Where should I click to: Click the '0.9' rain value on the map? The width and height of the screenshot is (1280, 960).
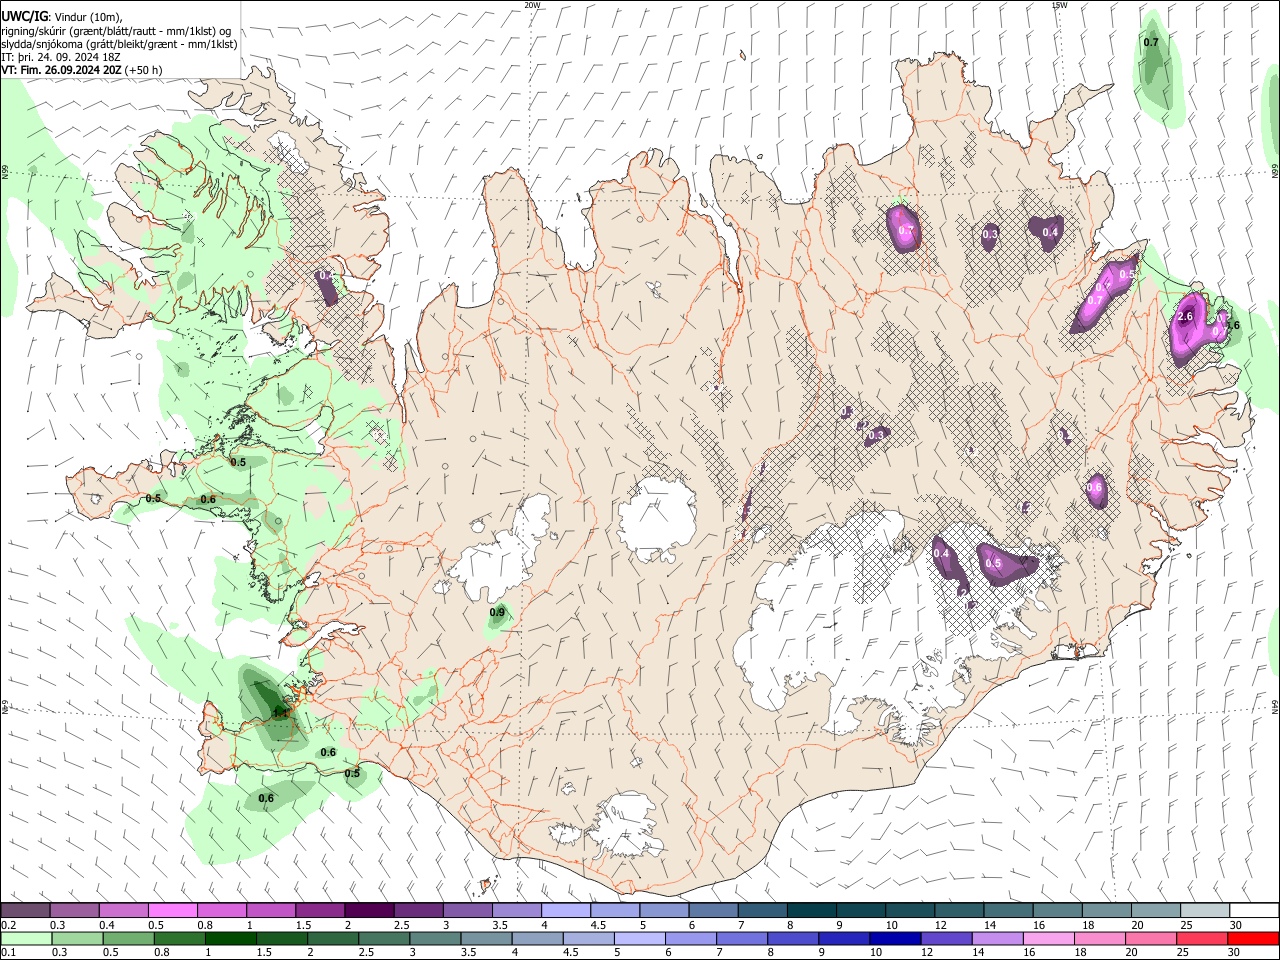497,612
